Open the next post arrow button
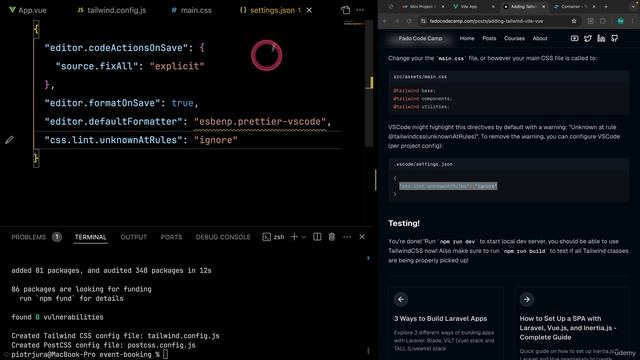640x360 pixels. click(x=527, y=299)
